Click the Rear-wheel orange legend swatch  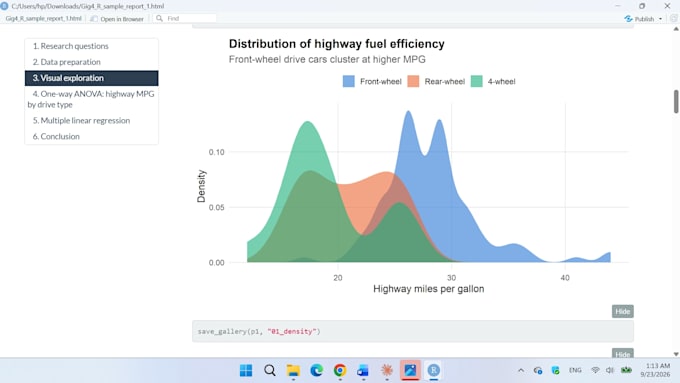tap(413, 81)
